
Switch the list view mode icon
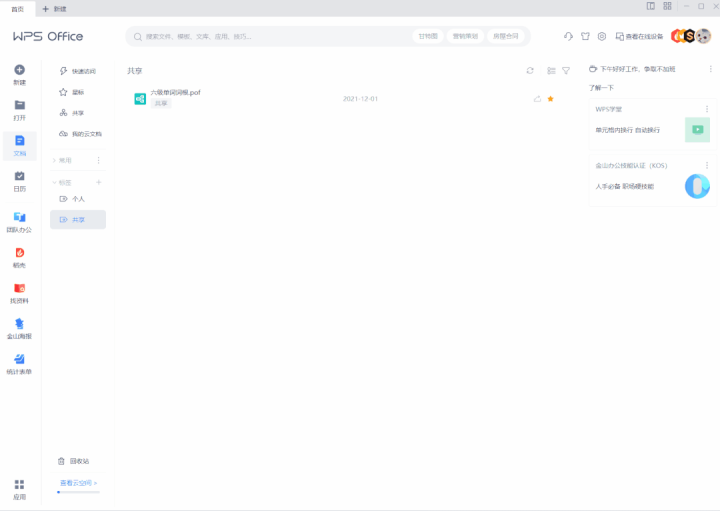coord(551,71)
